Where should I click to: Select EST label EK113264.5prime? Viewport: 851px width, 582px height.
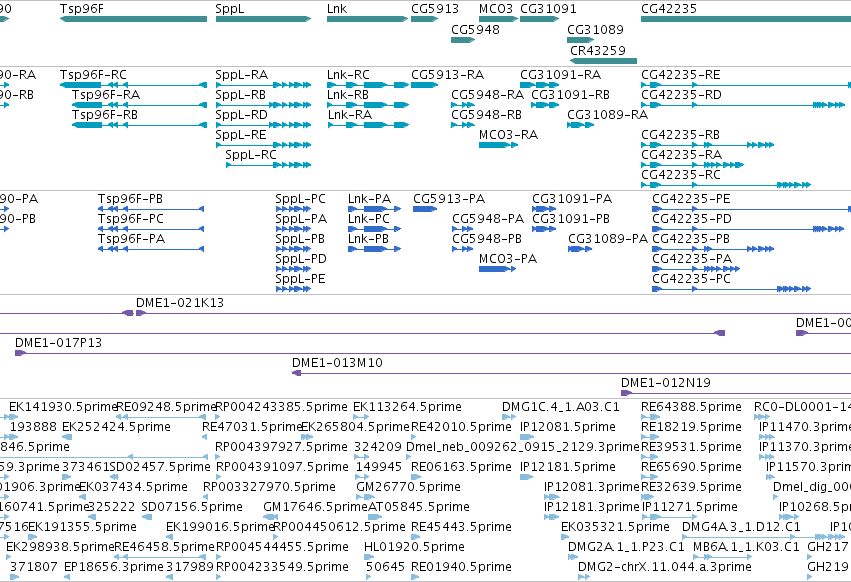point(407,407)
